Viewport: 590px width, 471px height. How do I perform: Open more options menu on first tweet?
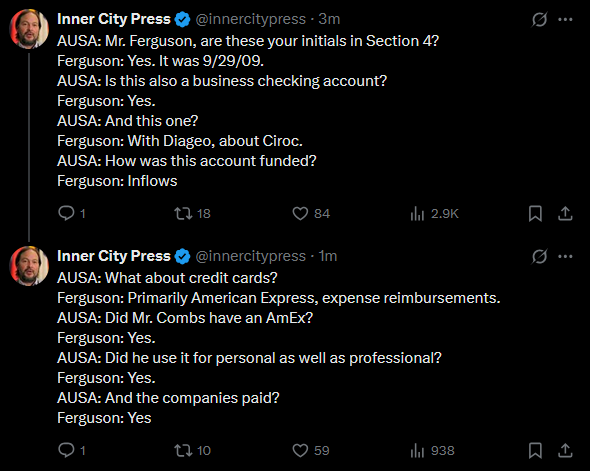(x=565, y=19)
